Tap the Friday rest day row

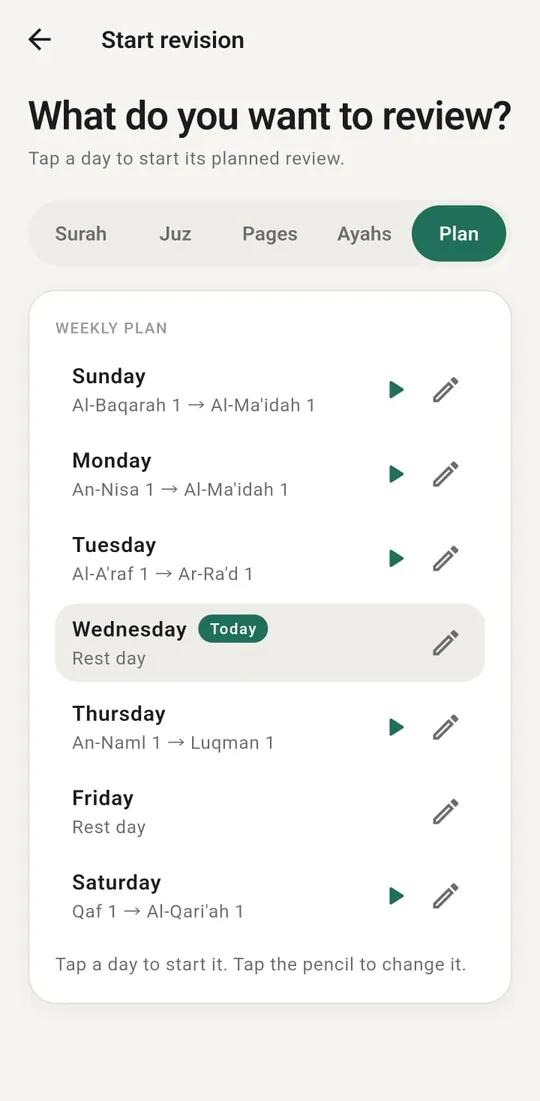pos(270,812)
